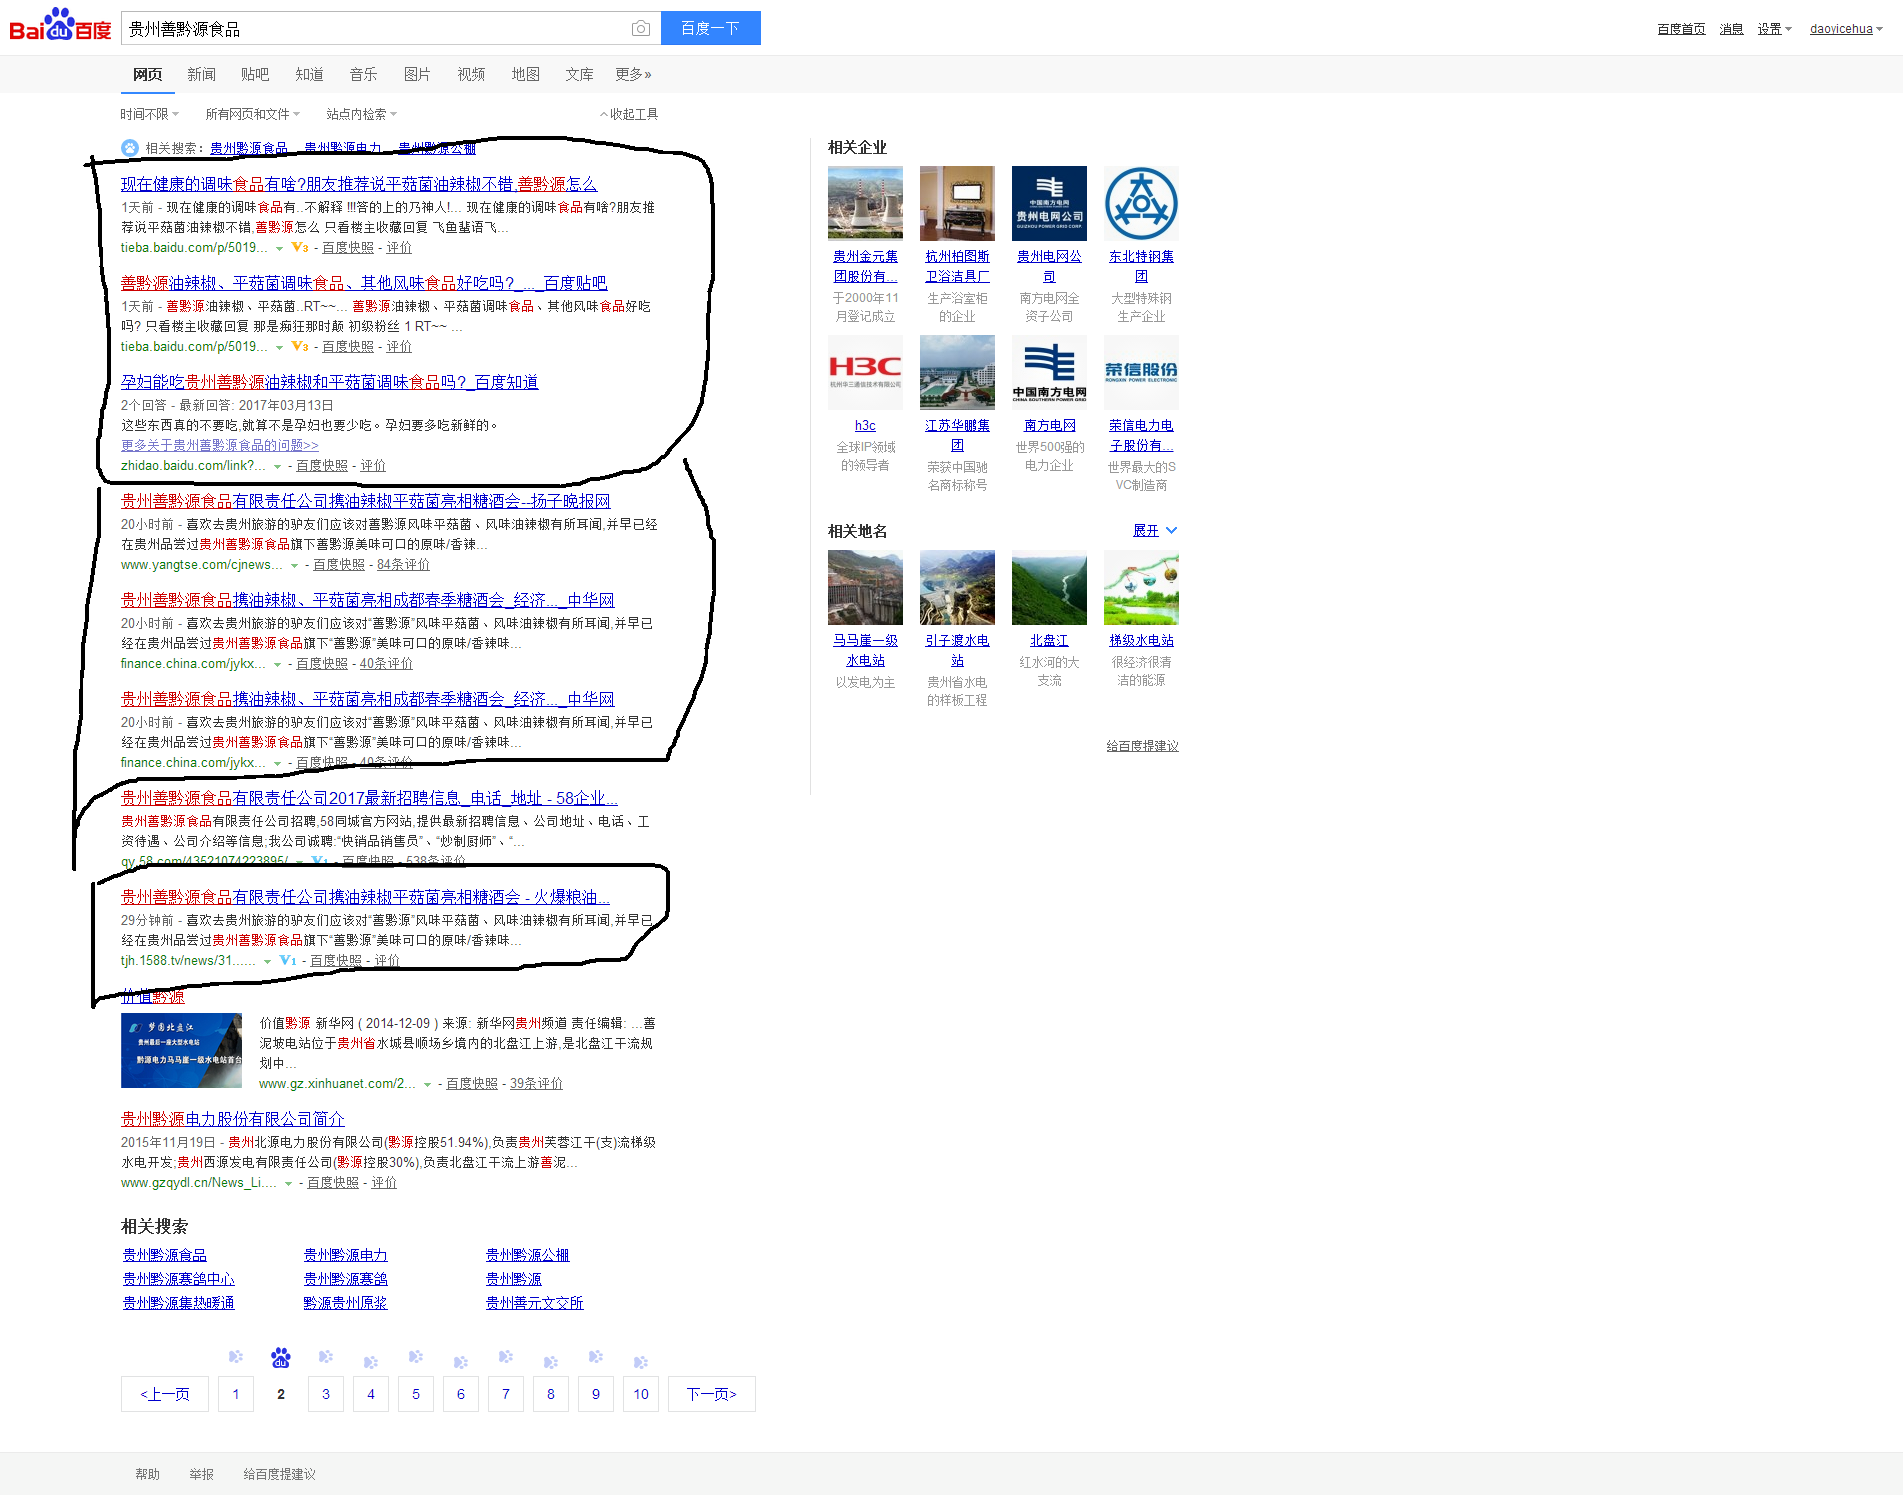The width and height of the screenshot is (1903, 1495).
Task: Expand 时间不限 time filter dropdown
Action: 150,114
